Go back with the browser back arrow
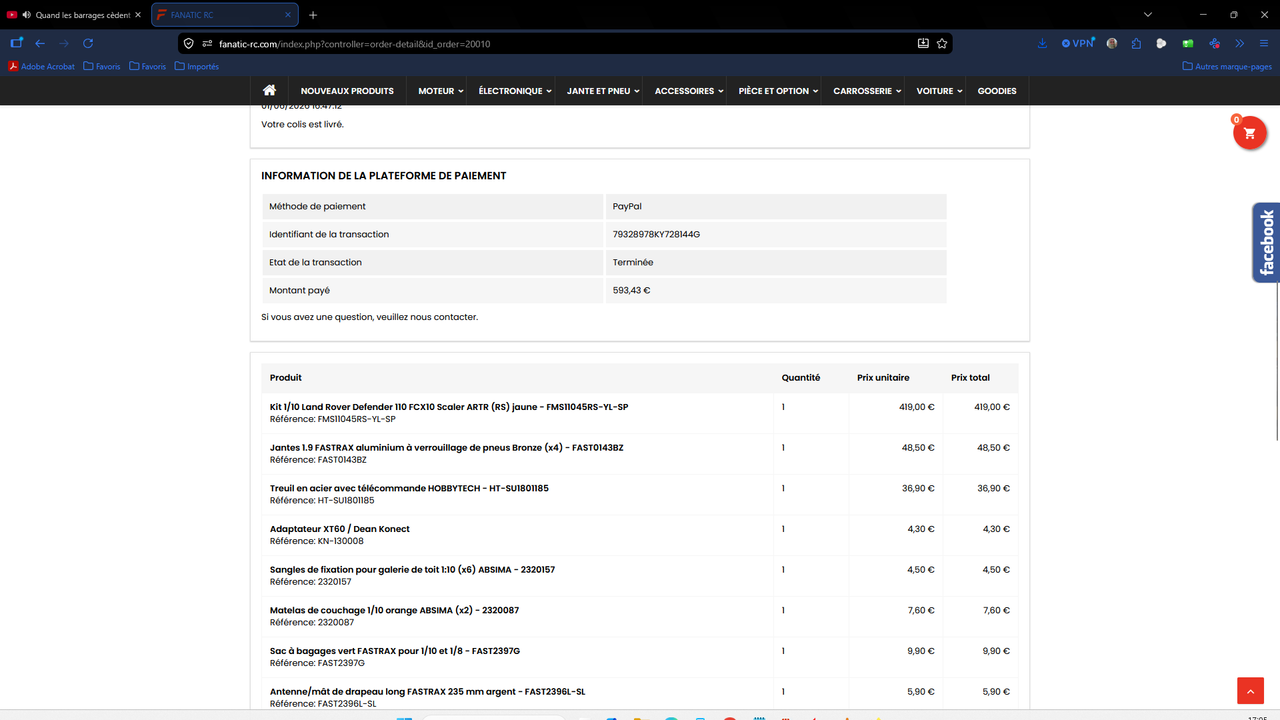 tap(40, 43)
